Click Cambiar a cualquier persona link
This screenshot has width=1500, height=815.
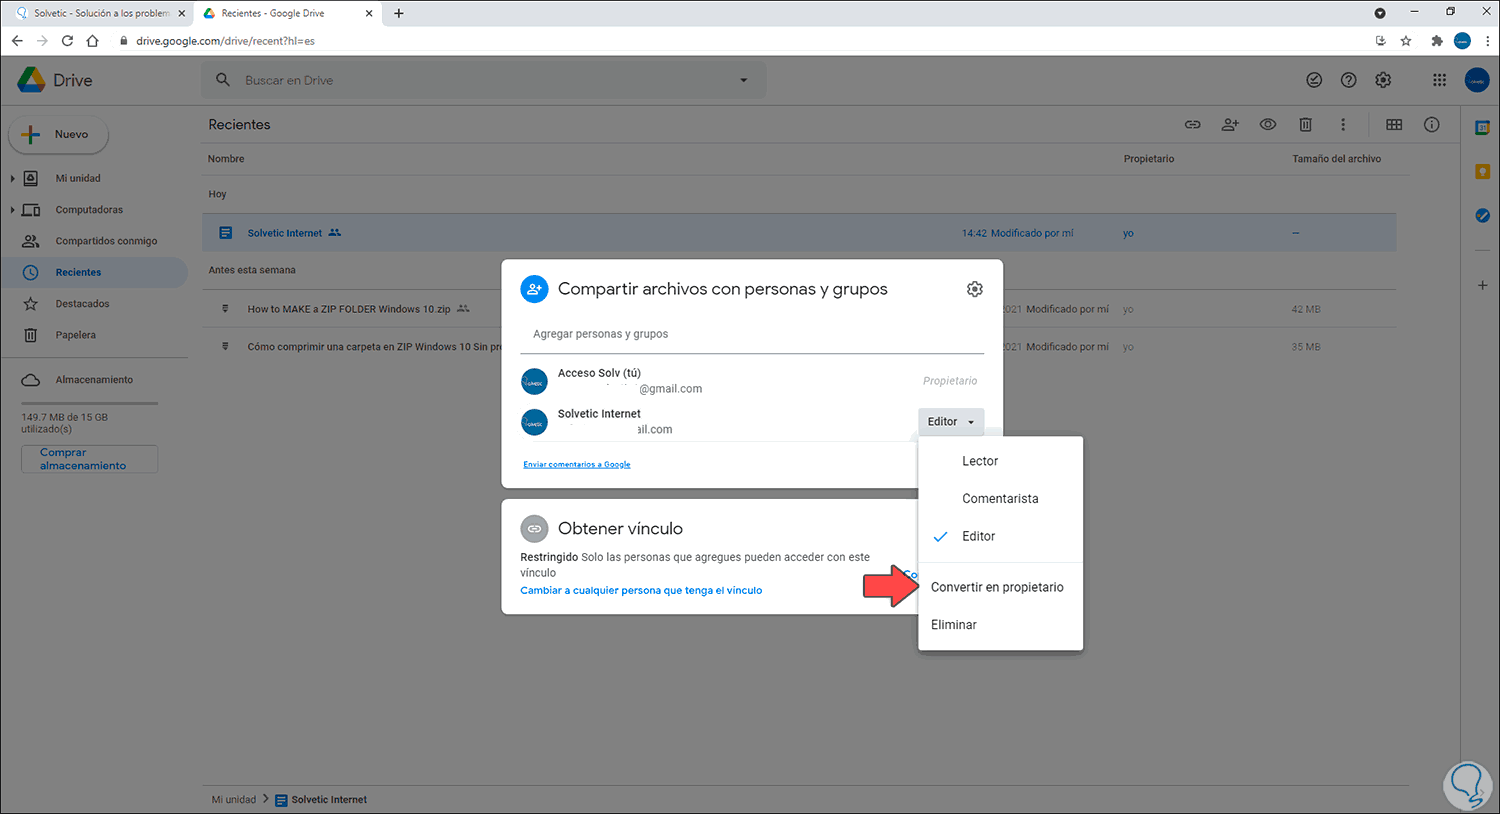tap(641, 591)
